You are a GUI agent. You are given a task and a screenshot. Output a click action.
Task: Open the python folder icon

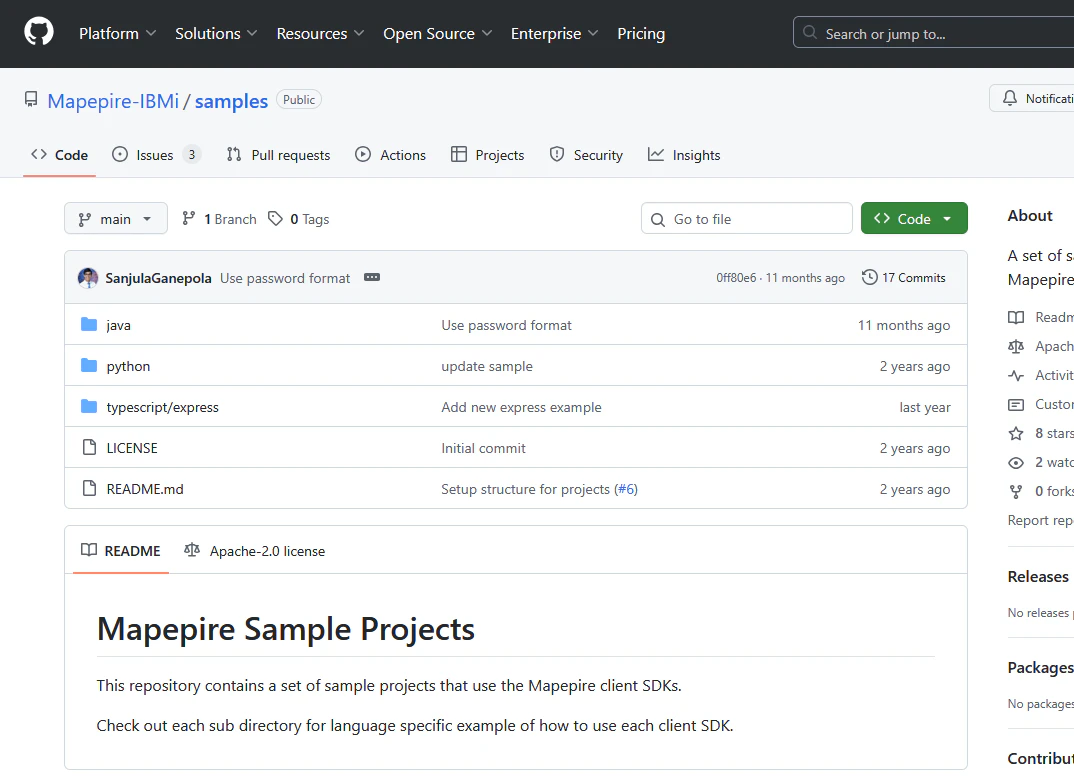[89, 366]
